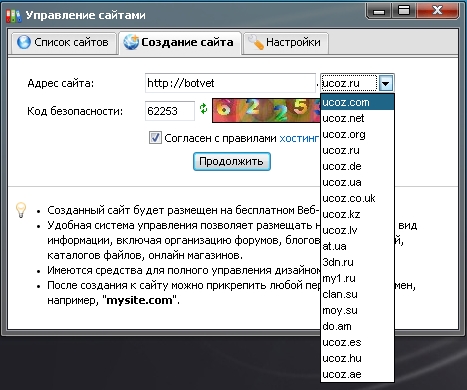Collapse the domain dropdown with the arrow button
467x390 pixels.
point(386,83)
